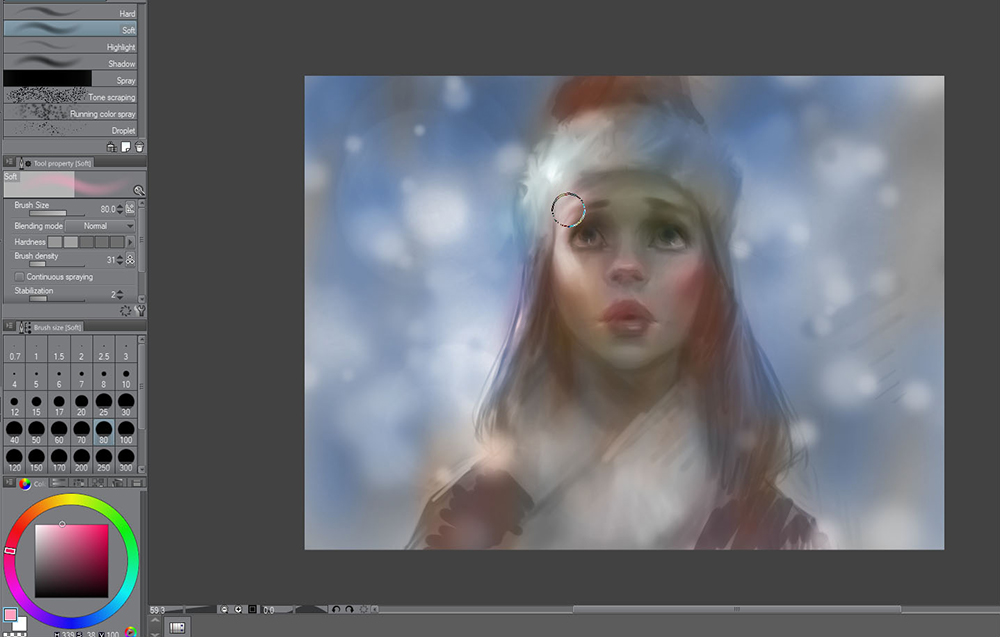Enable the Continuous spraying checkbox
1000x637 pixels.
(x=20, y=276)
